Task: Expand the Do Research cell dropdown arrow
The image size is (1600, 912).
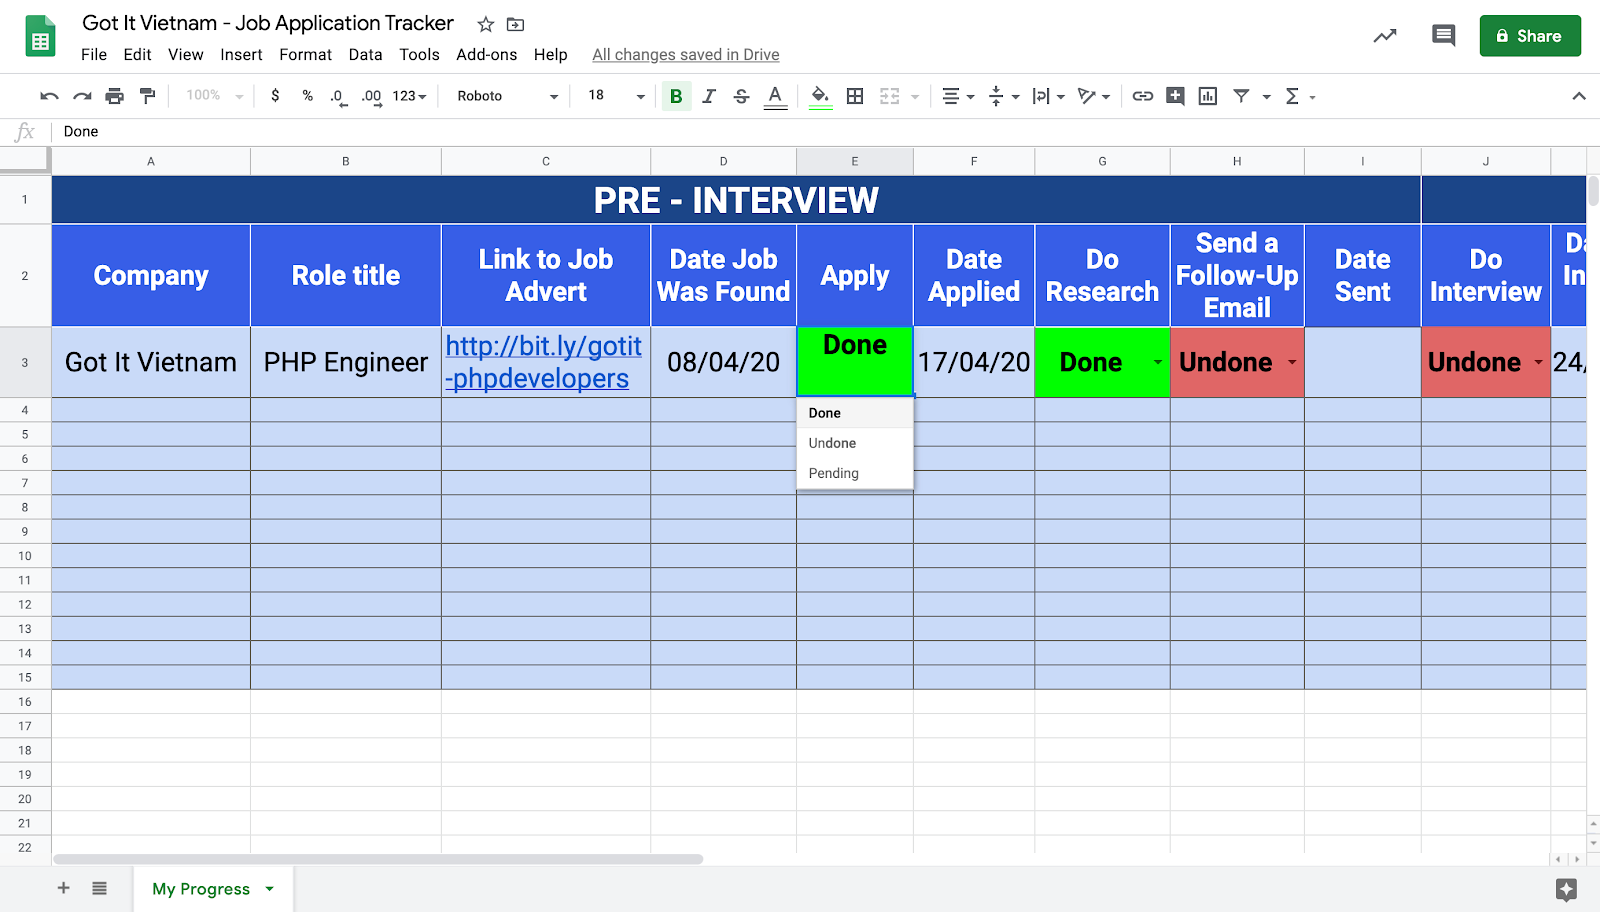Action: [1157, 362]
